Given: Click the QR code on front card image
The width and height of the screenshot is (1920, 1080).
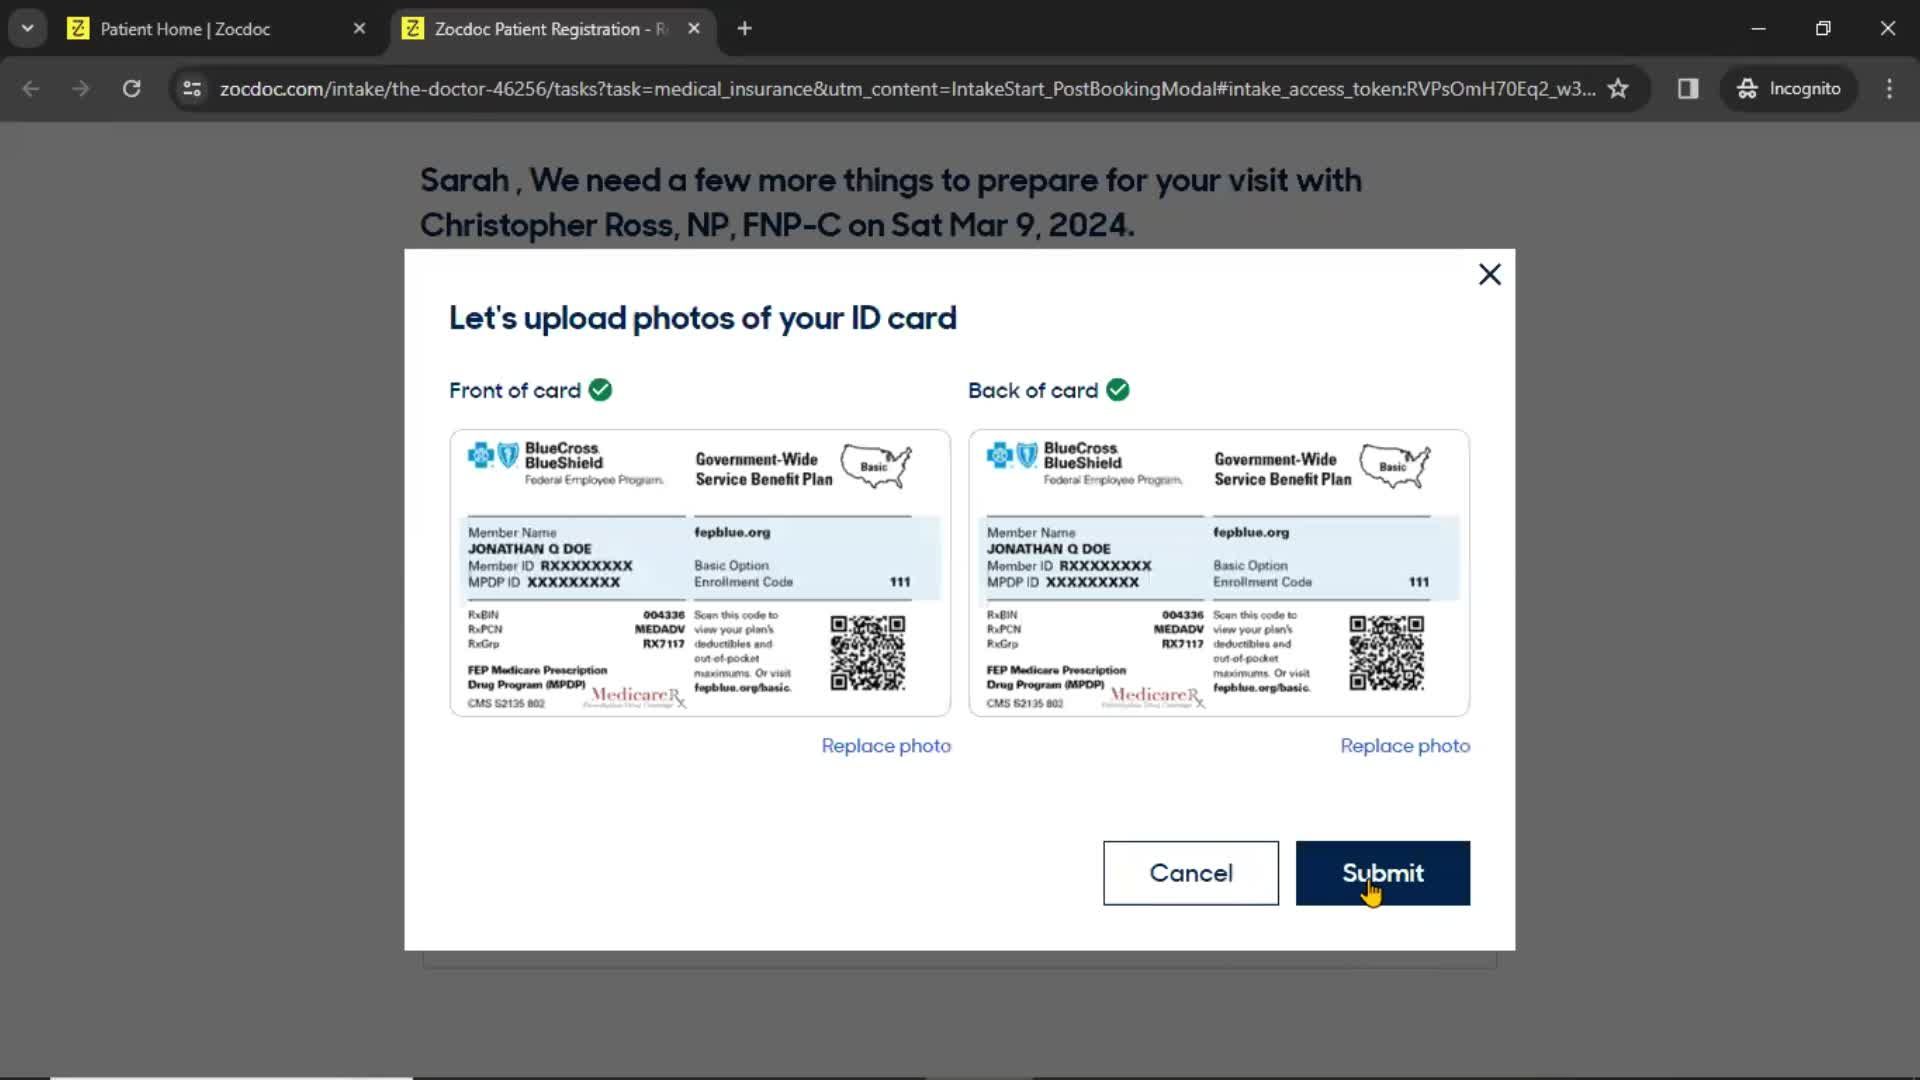Looking at the screenshot, I should 868,653.
